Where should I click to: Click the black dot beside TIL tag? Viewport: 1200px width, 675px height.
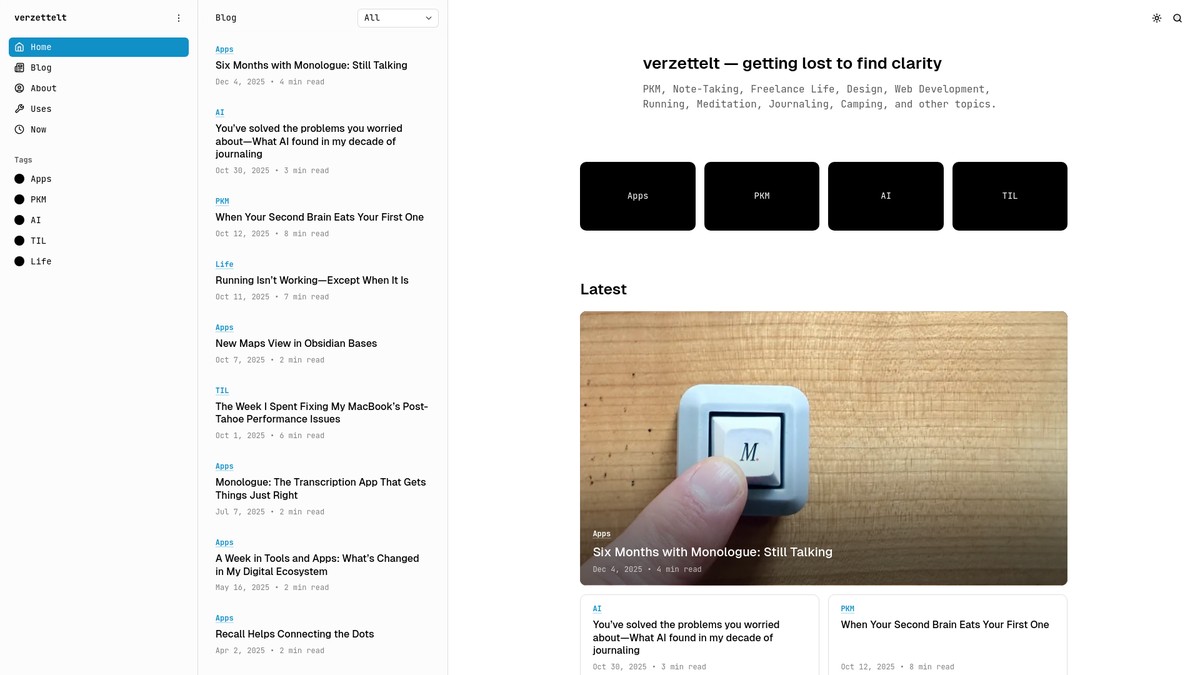(x=19, y=241)
